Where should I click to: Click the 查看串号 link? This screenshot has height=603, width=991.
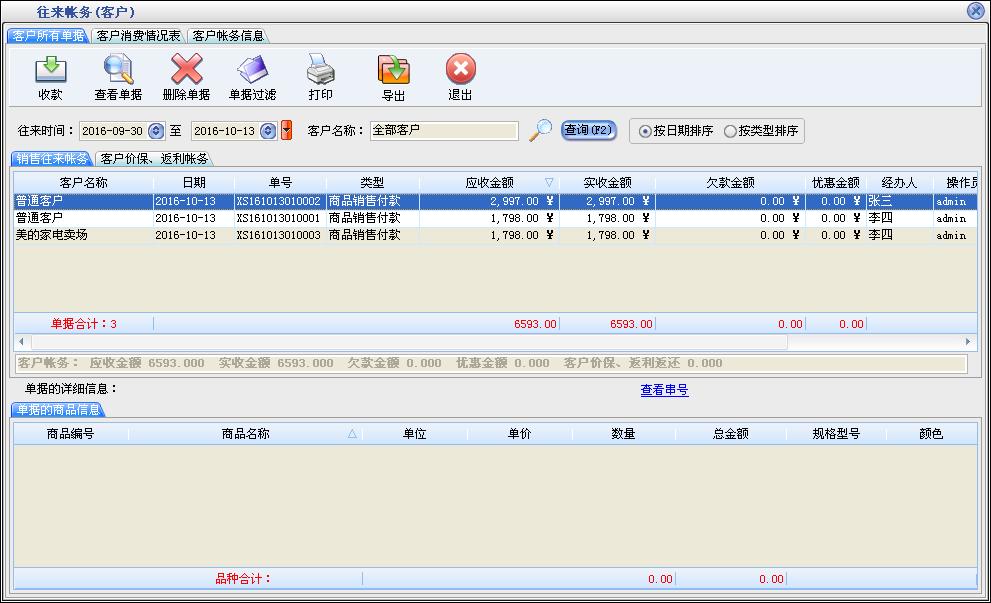pos(664,390)
